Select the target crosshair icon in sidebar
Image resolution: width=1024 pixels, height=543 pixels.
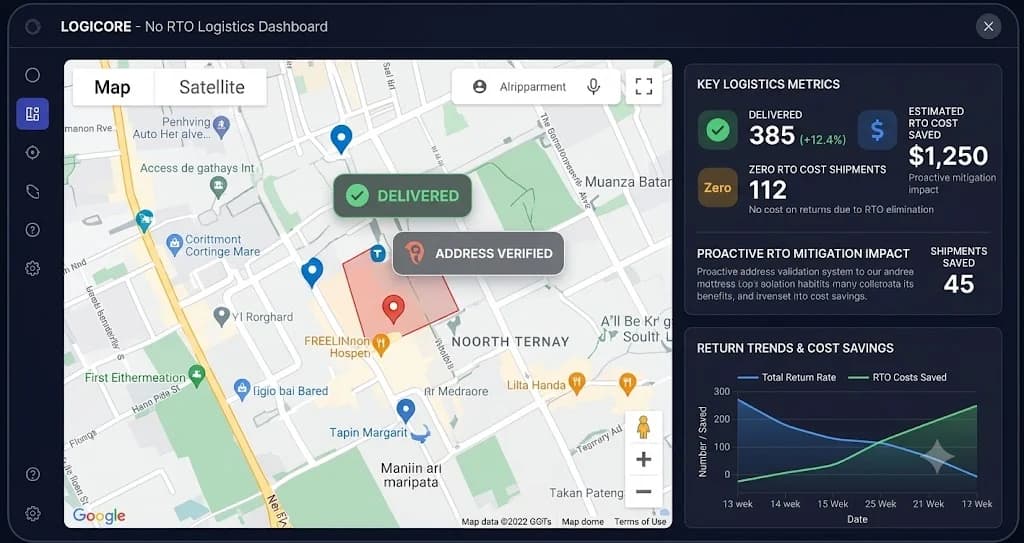[33, 152]
